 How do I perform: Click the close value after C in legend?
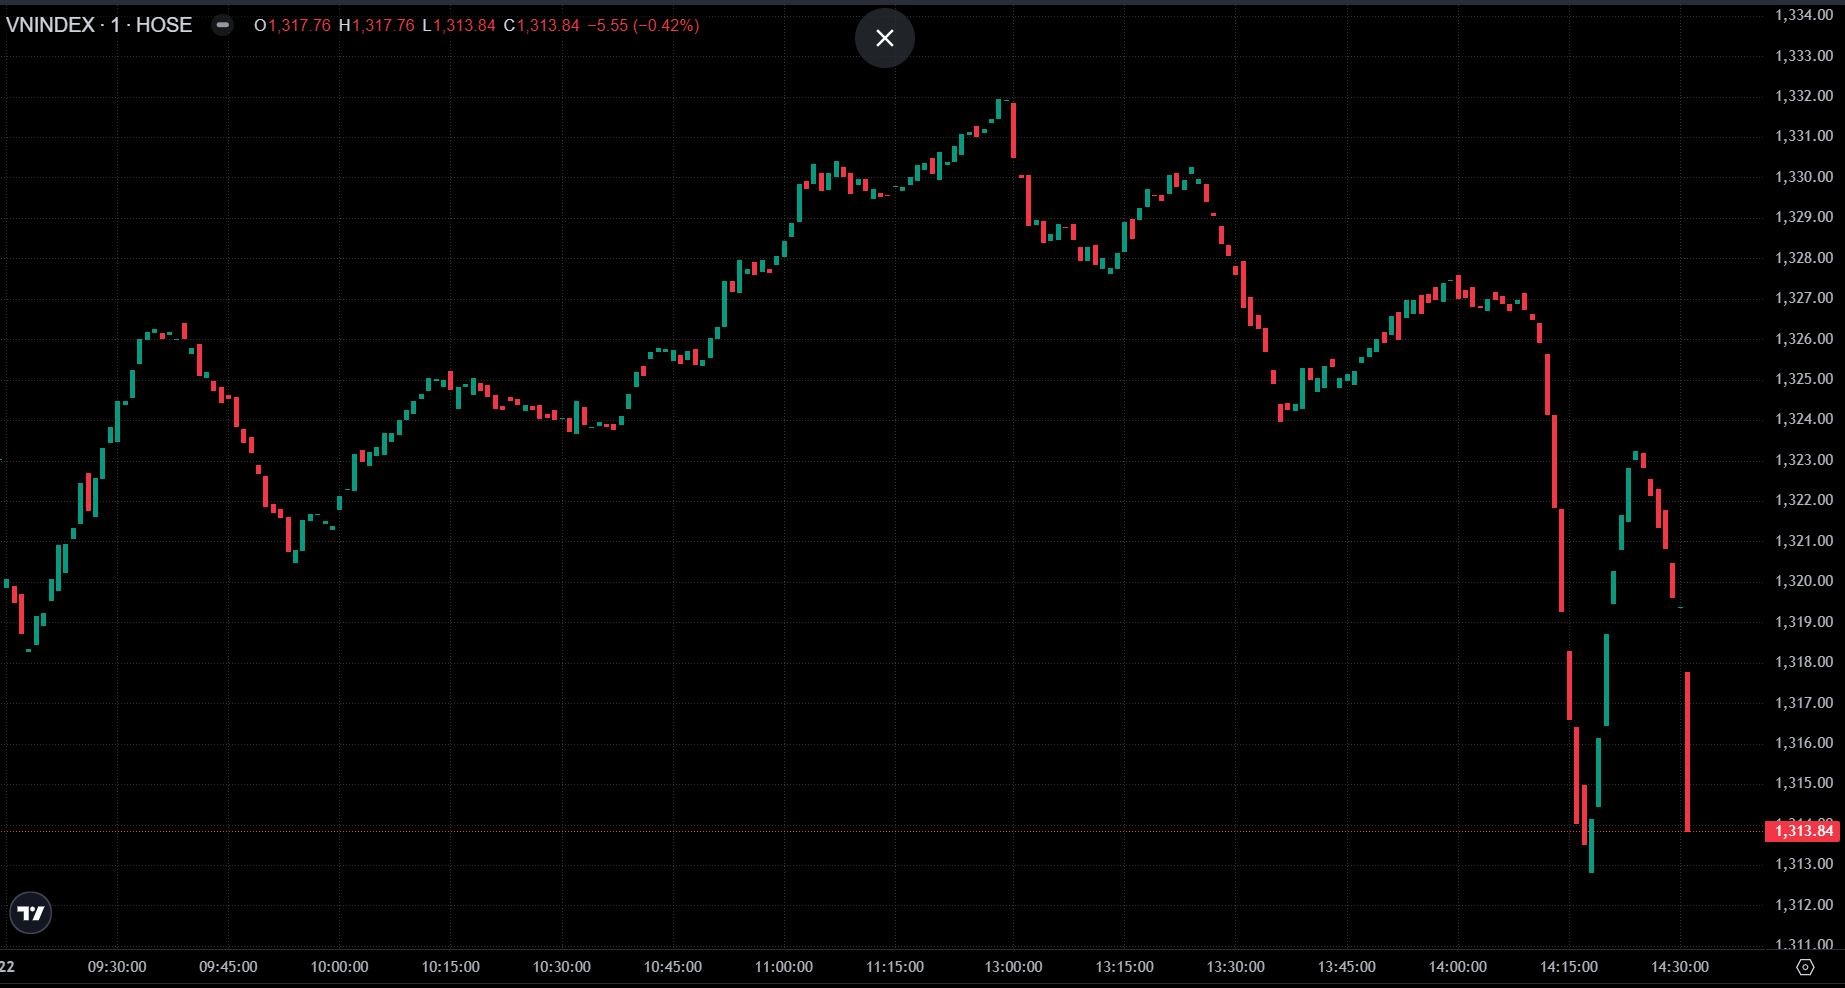[x=548, y=26]
